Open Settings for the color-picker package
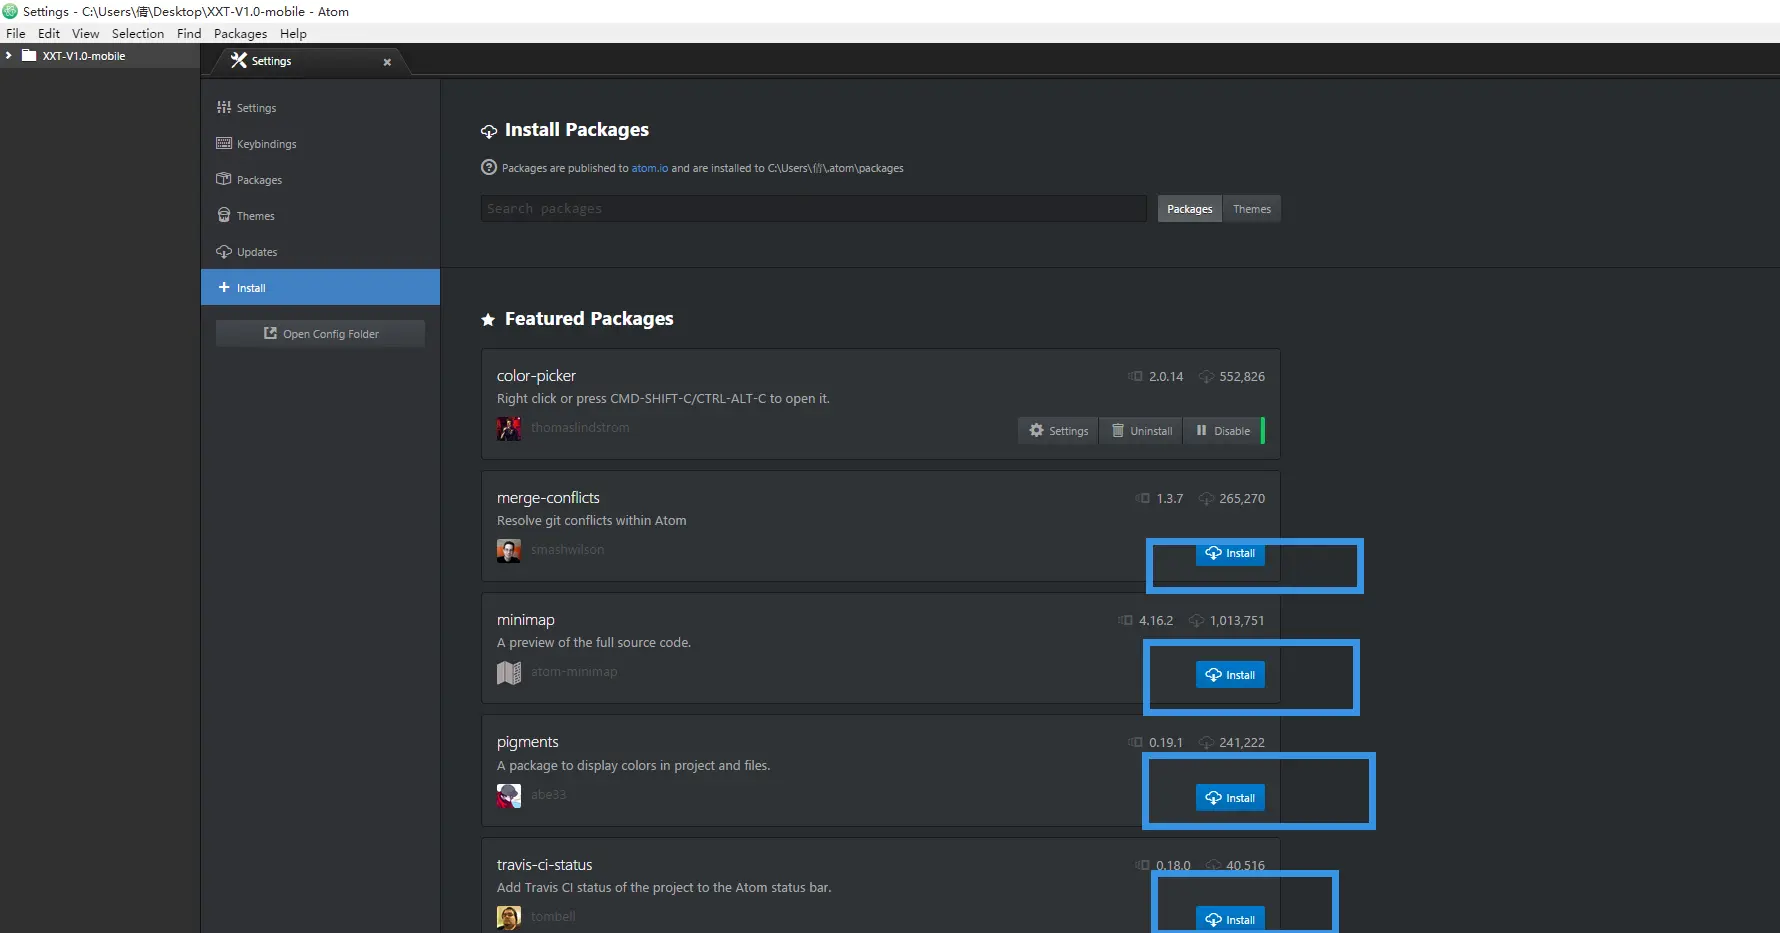1780x933 pixels. pos(1058,431)
